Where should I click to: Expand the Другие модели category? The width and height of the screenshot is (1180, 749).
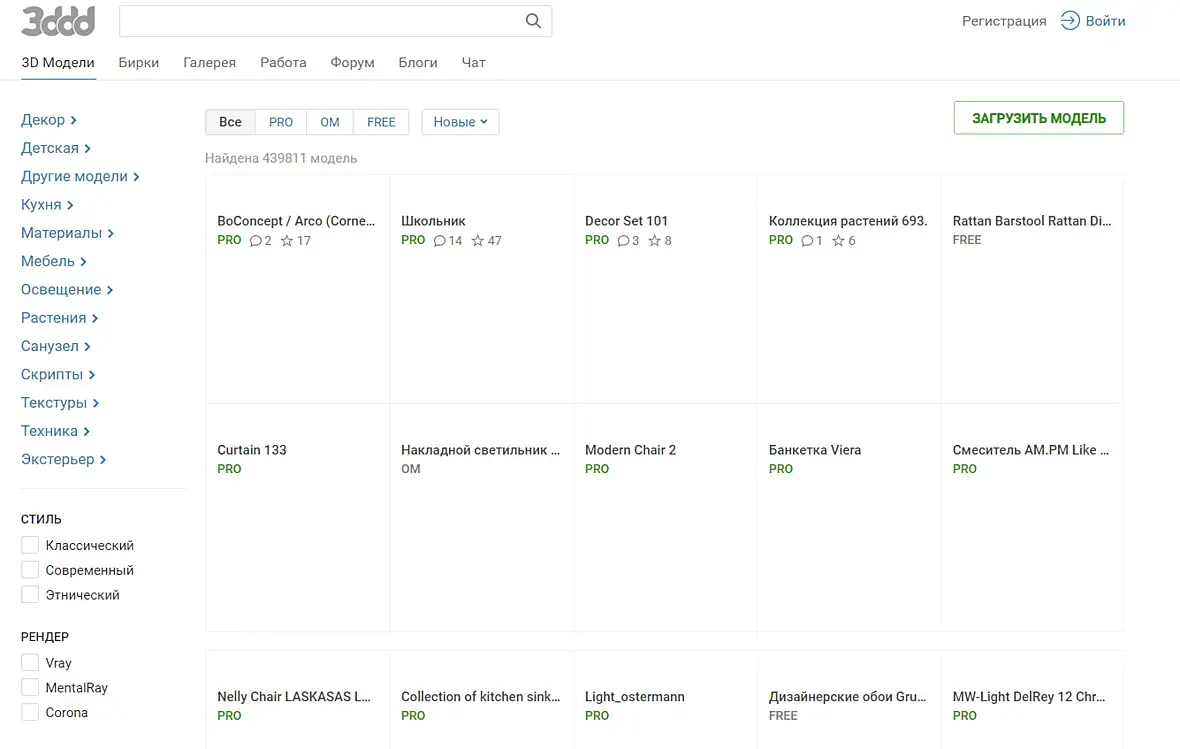pyautogui.click(x=81, y=176)
